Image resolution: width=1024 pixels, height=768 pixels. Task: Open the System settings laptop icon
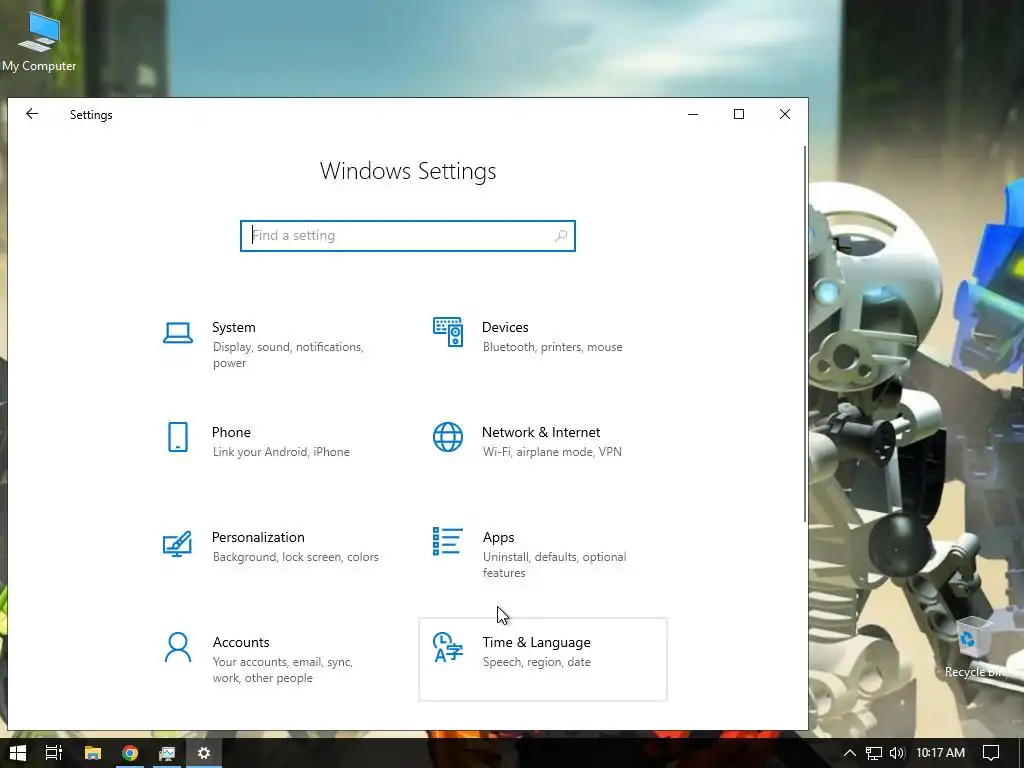(178, 332)
